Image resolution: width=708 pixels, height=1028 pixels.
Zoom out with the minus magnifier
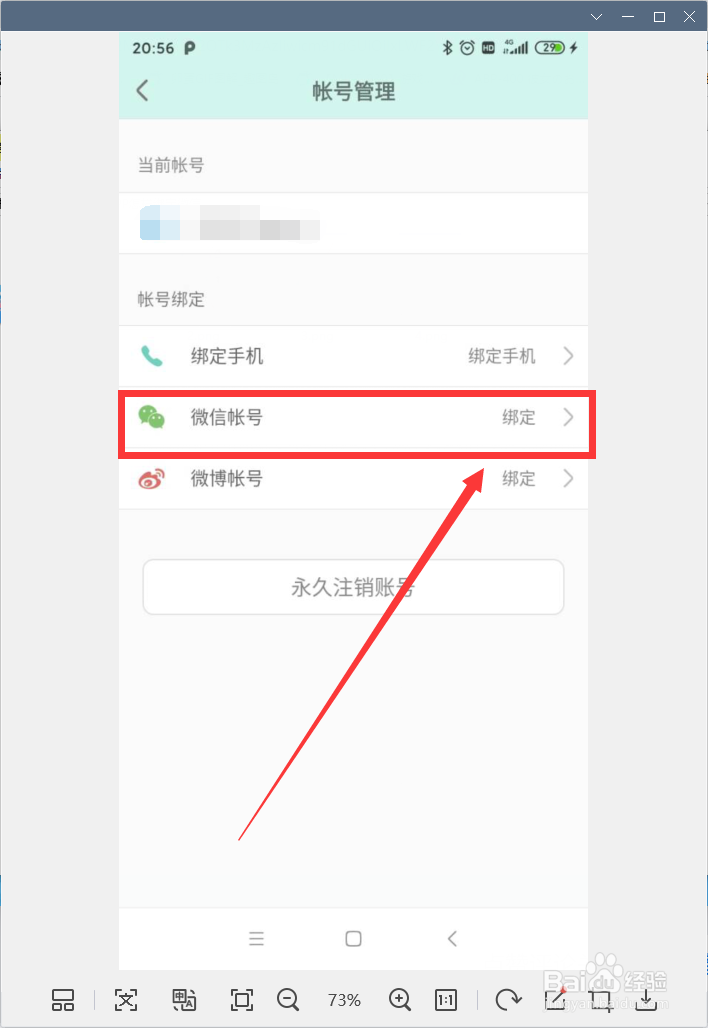click(x=288, y=1000)
